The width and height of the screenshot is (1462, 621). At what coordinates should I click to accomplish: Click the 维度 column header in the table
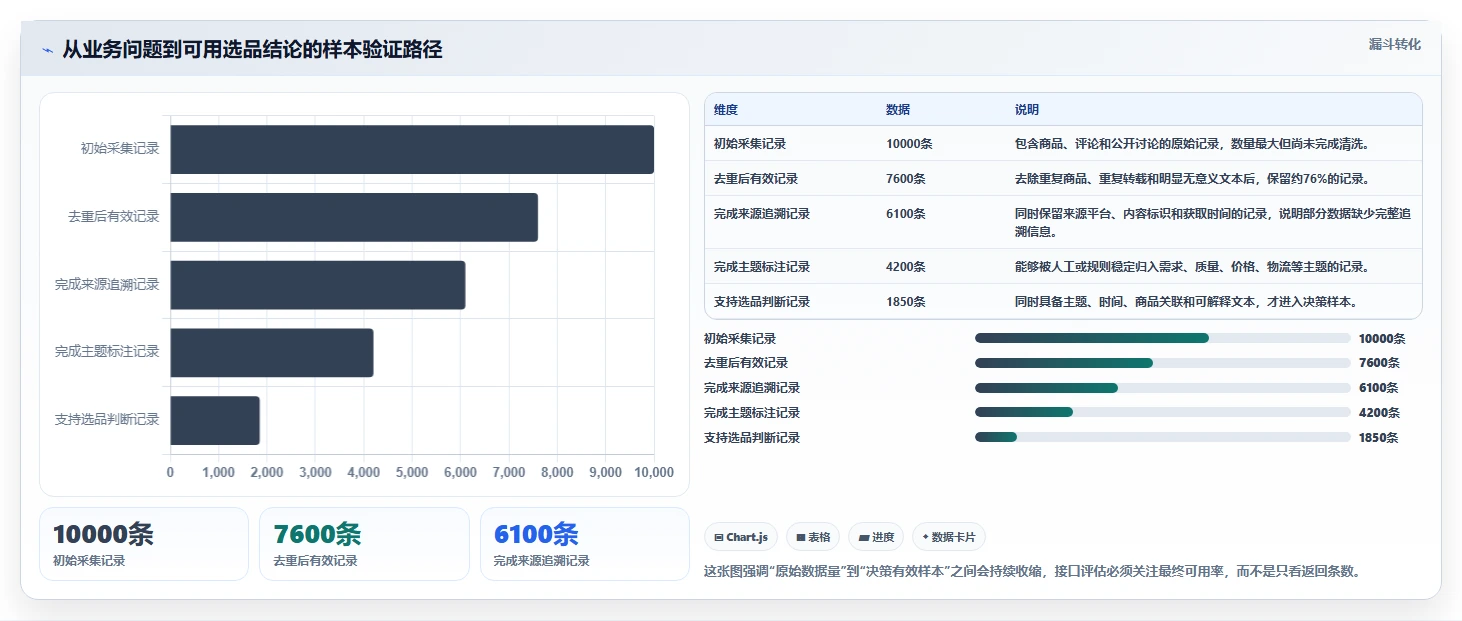click(726, 109)
